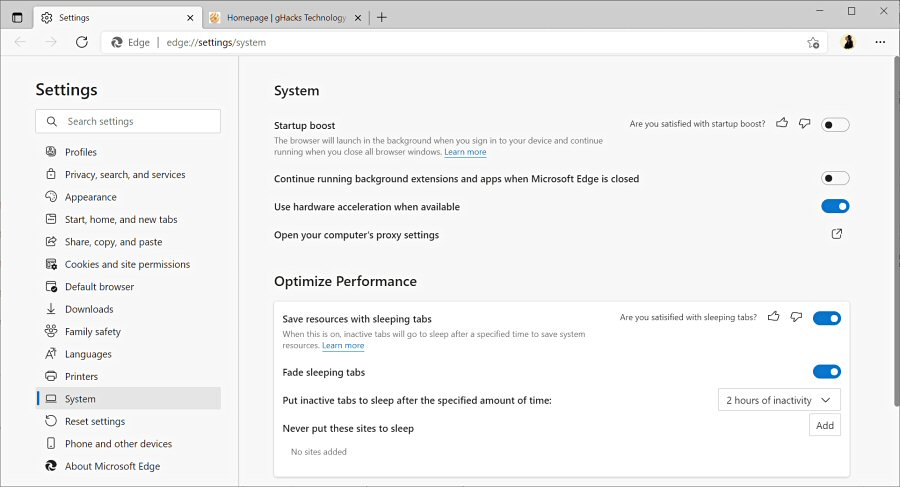
Task: Open Appearance settings
Action: pos(129,196)
